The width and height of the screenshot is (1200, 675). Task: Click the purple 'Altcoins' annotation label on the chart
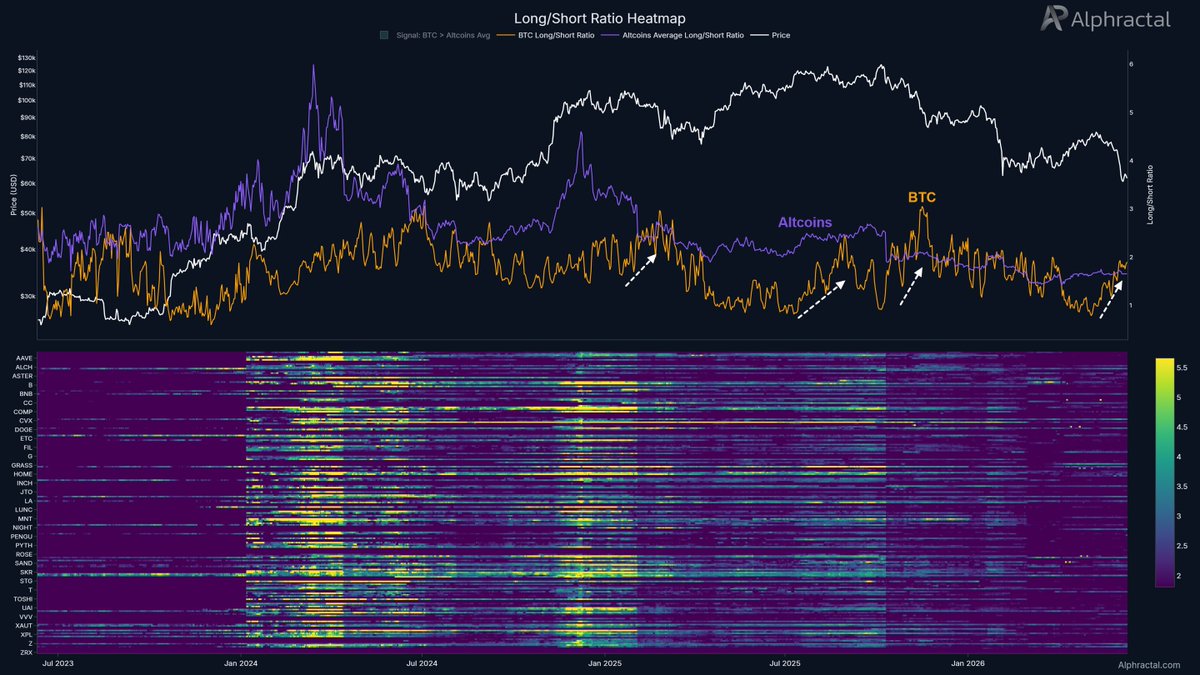805,222
